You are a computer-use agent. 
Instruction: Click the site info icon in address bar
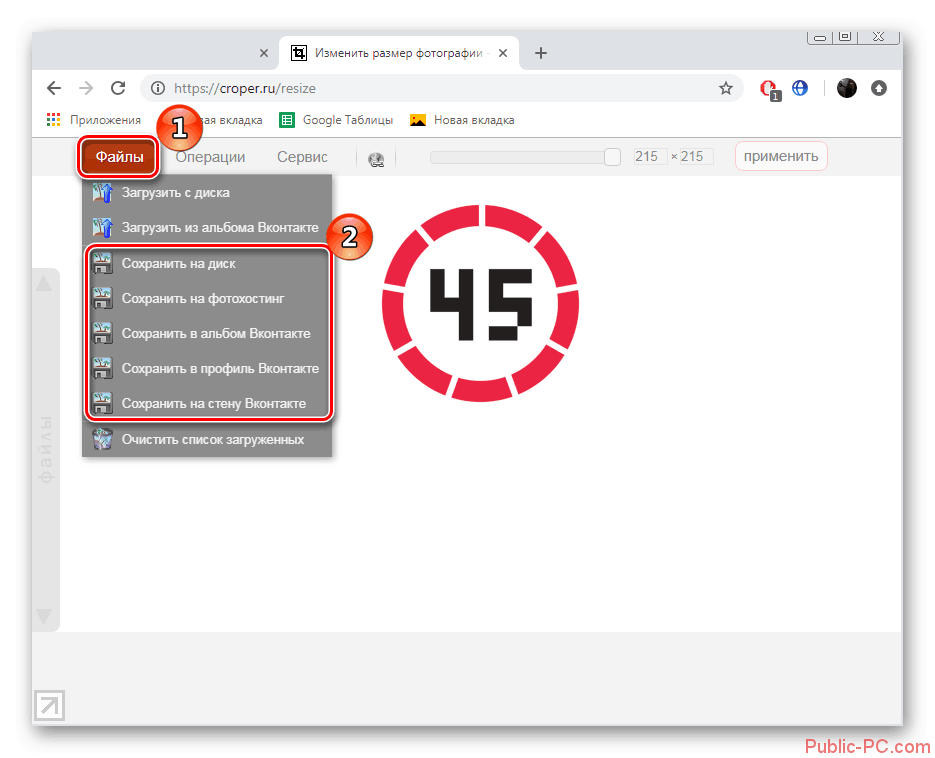(158, 88)
